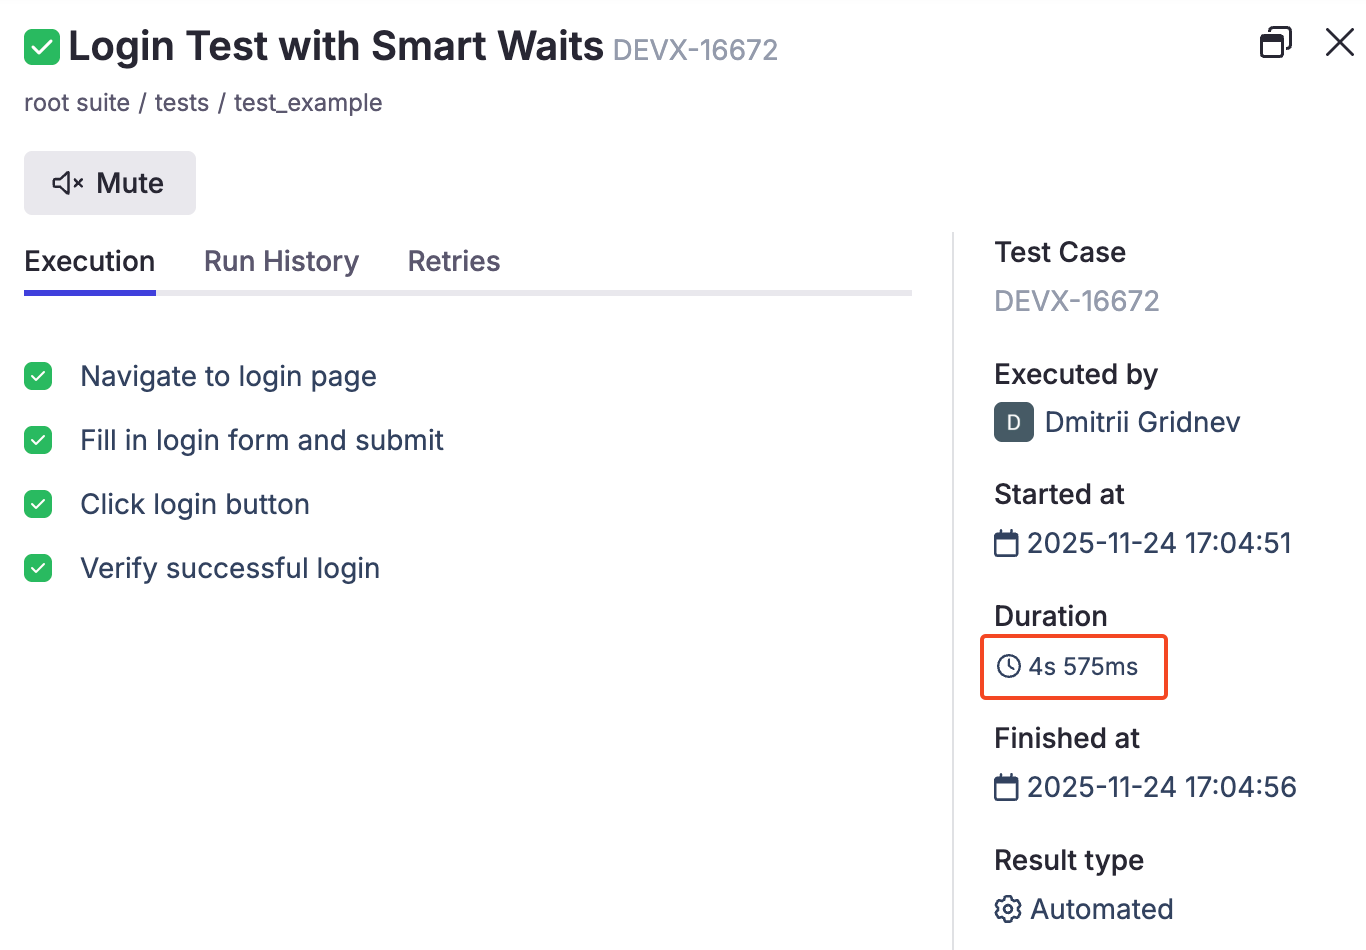This screenshot has height=950, width=1366.
Task: Switch to the Run History tab
Action: click(281, 261)
